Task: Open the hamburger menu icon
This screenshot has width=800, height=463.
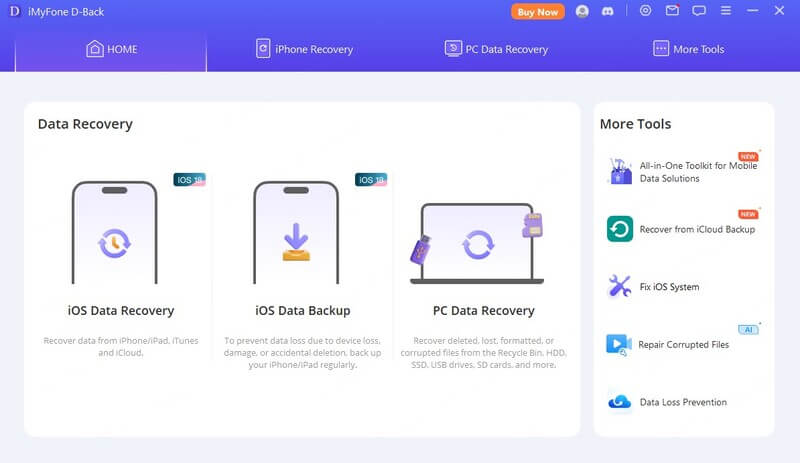Action: pos(726,11)
